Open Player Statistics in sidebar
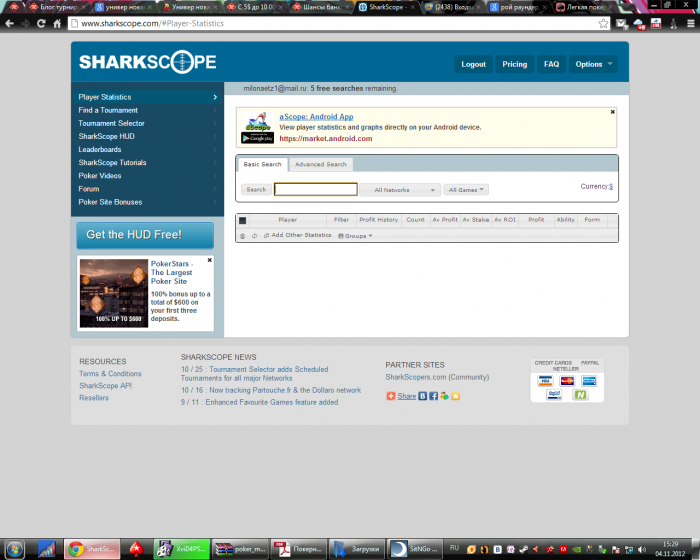The height and width of the screenshot is (560, 700). [147, 97]
